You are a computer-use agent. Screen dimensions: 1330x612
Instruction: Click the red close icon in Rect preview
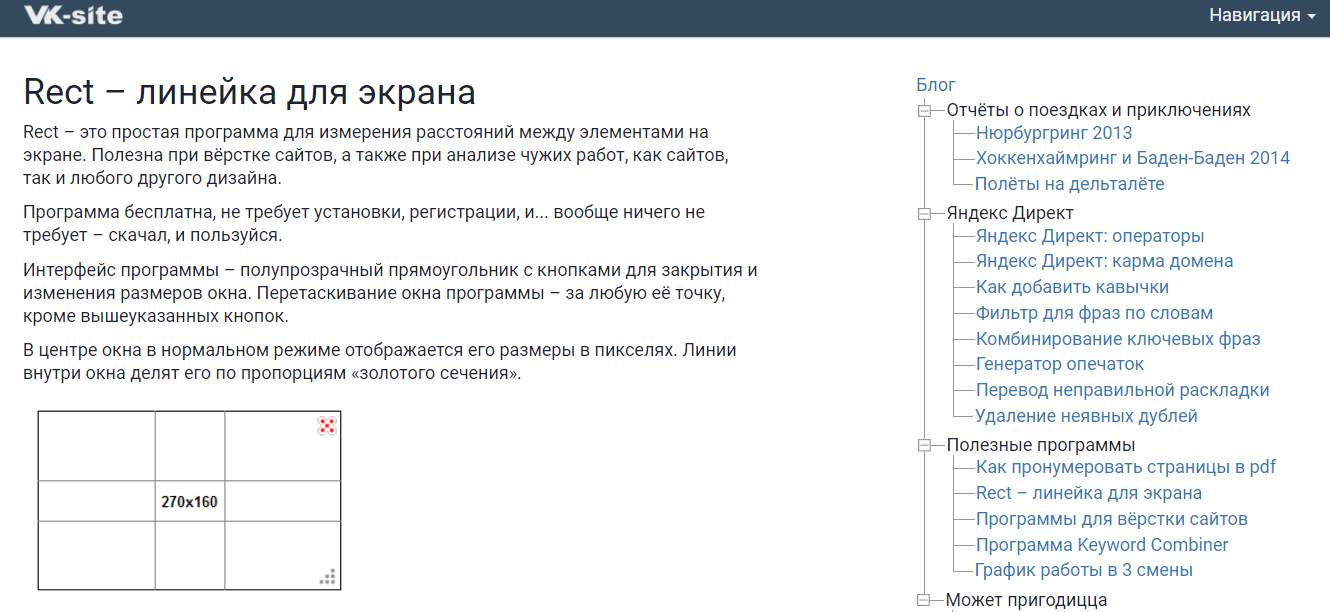(x=327, y=426)
